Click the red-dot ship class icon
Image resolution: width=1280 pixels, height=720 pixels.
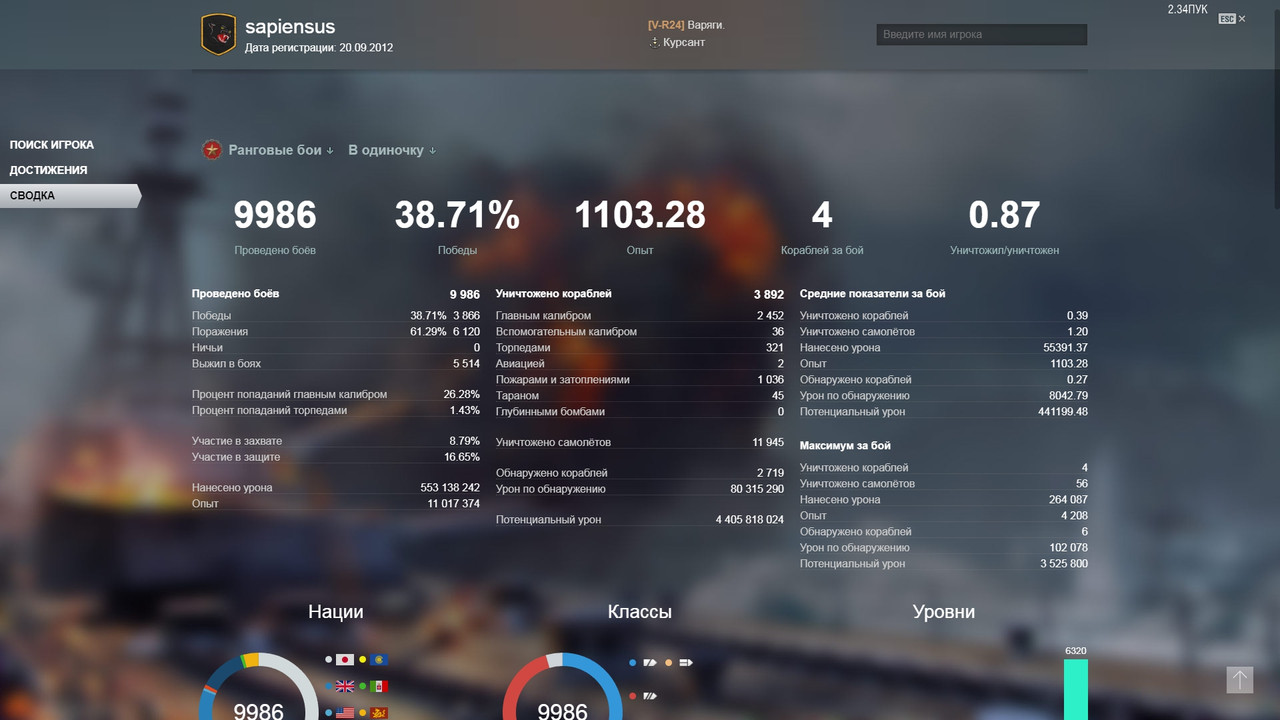(650, 695)
